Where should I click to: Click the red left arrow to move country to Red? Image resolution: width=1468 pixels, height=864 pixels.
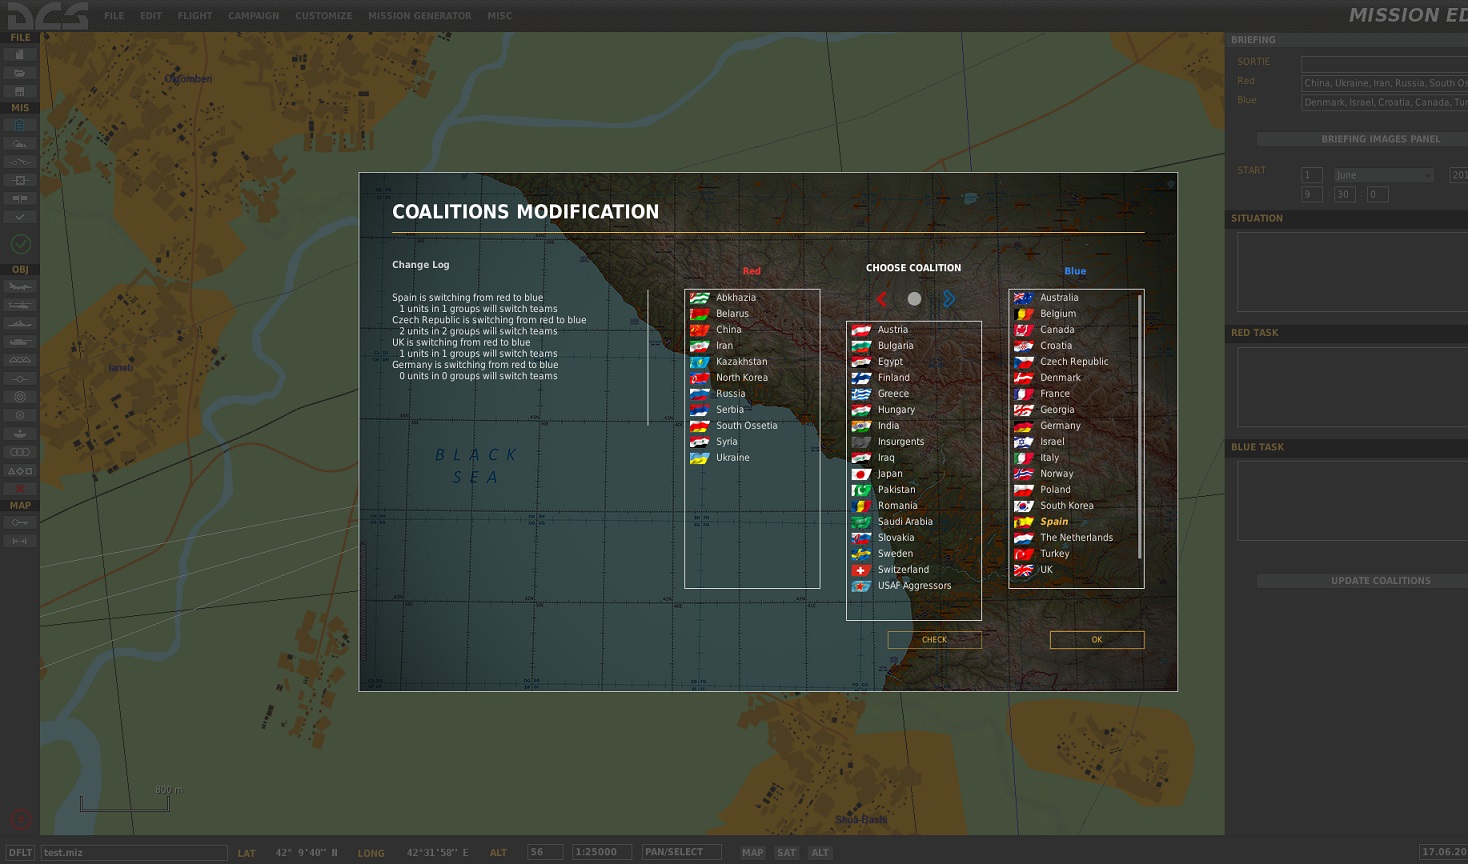pyautogui.click(x=882, y=299)
